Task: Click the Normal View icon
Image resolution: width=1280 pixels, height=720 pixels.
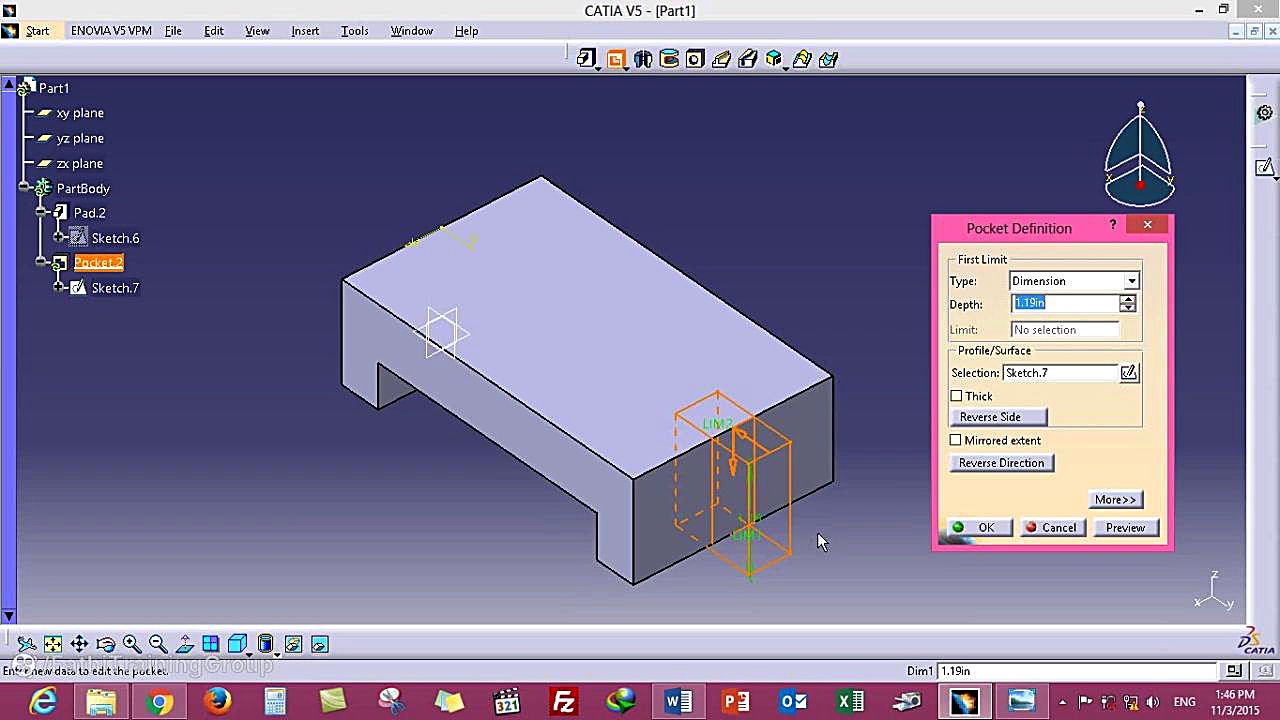Action: tap(184, 644)
